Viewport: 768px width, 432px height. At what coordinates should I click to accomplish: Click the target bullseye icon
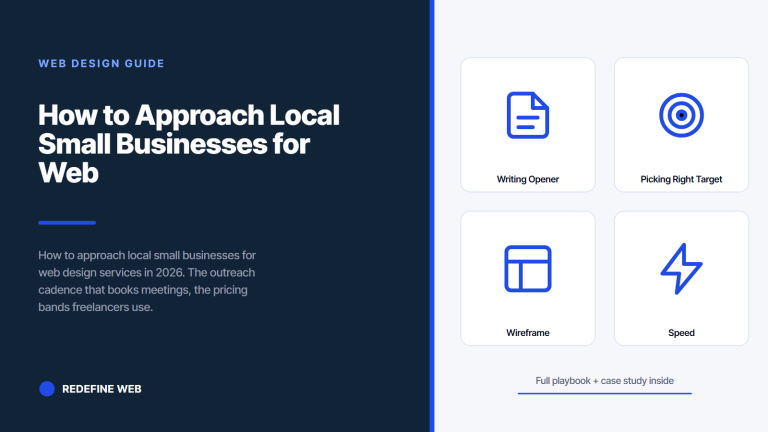pos(681,115)
